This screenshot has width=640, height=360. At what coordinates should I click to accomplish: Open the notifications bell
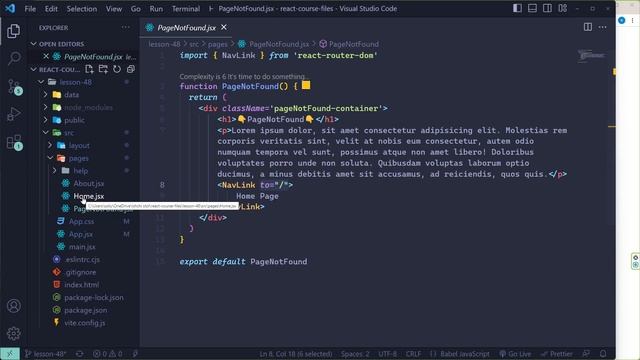[603, 354]
